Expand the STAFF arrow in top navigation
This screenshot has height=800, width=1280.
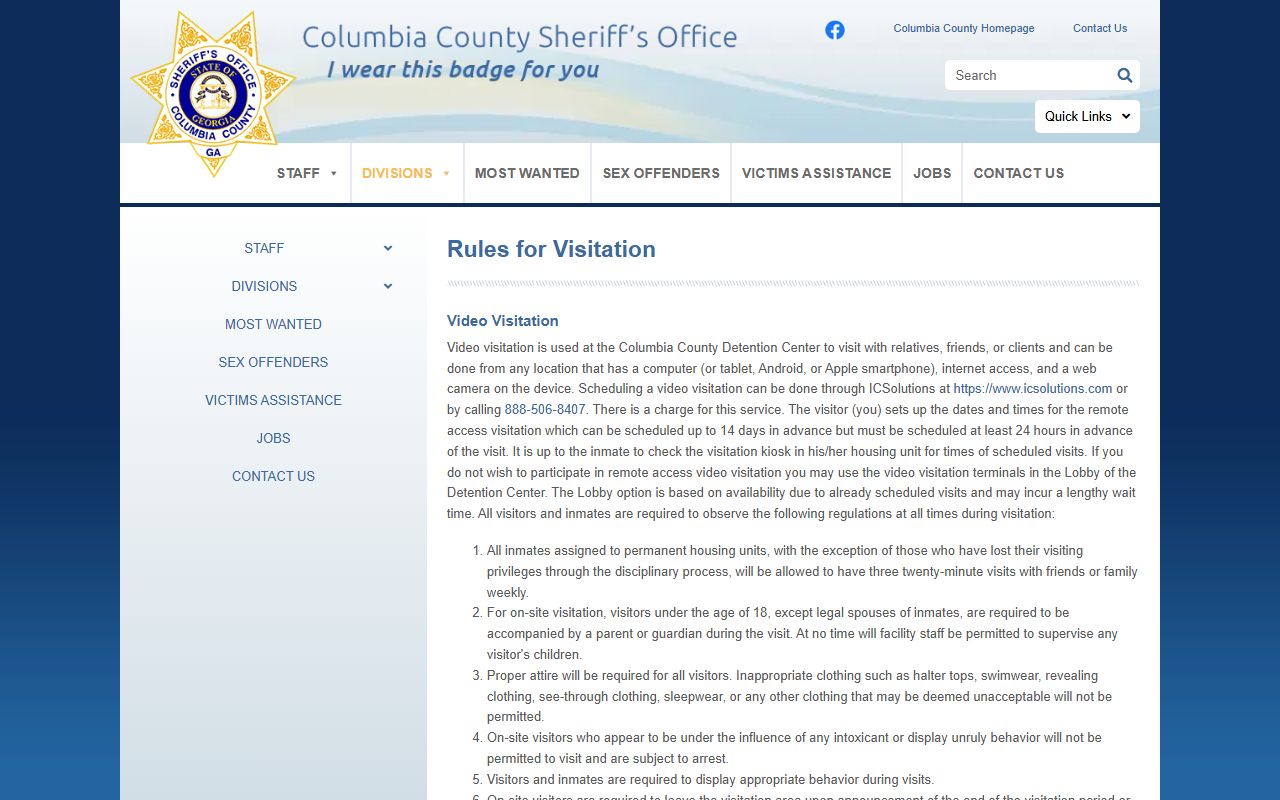click(x=334, y=174)
